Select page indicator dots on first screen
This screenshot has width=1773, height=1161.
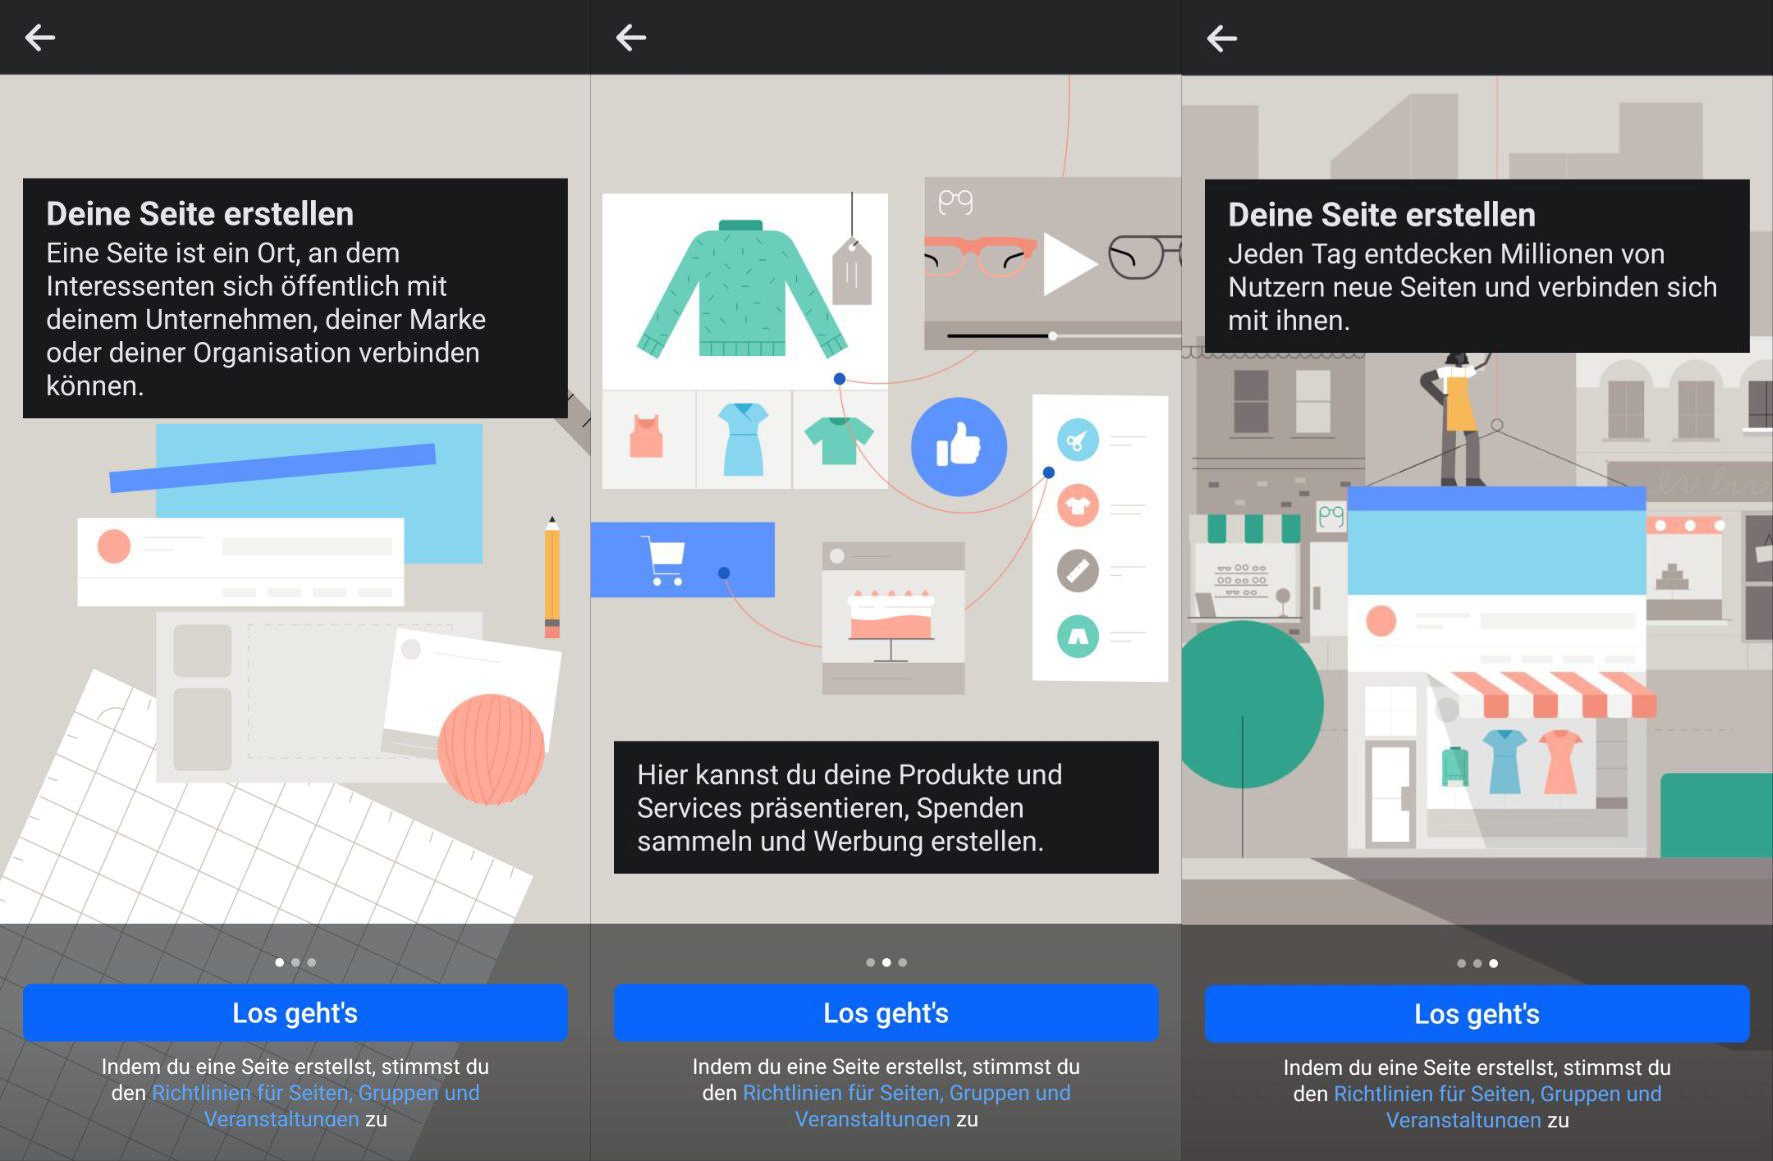click(x=295, y=962)
